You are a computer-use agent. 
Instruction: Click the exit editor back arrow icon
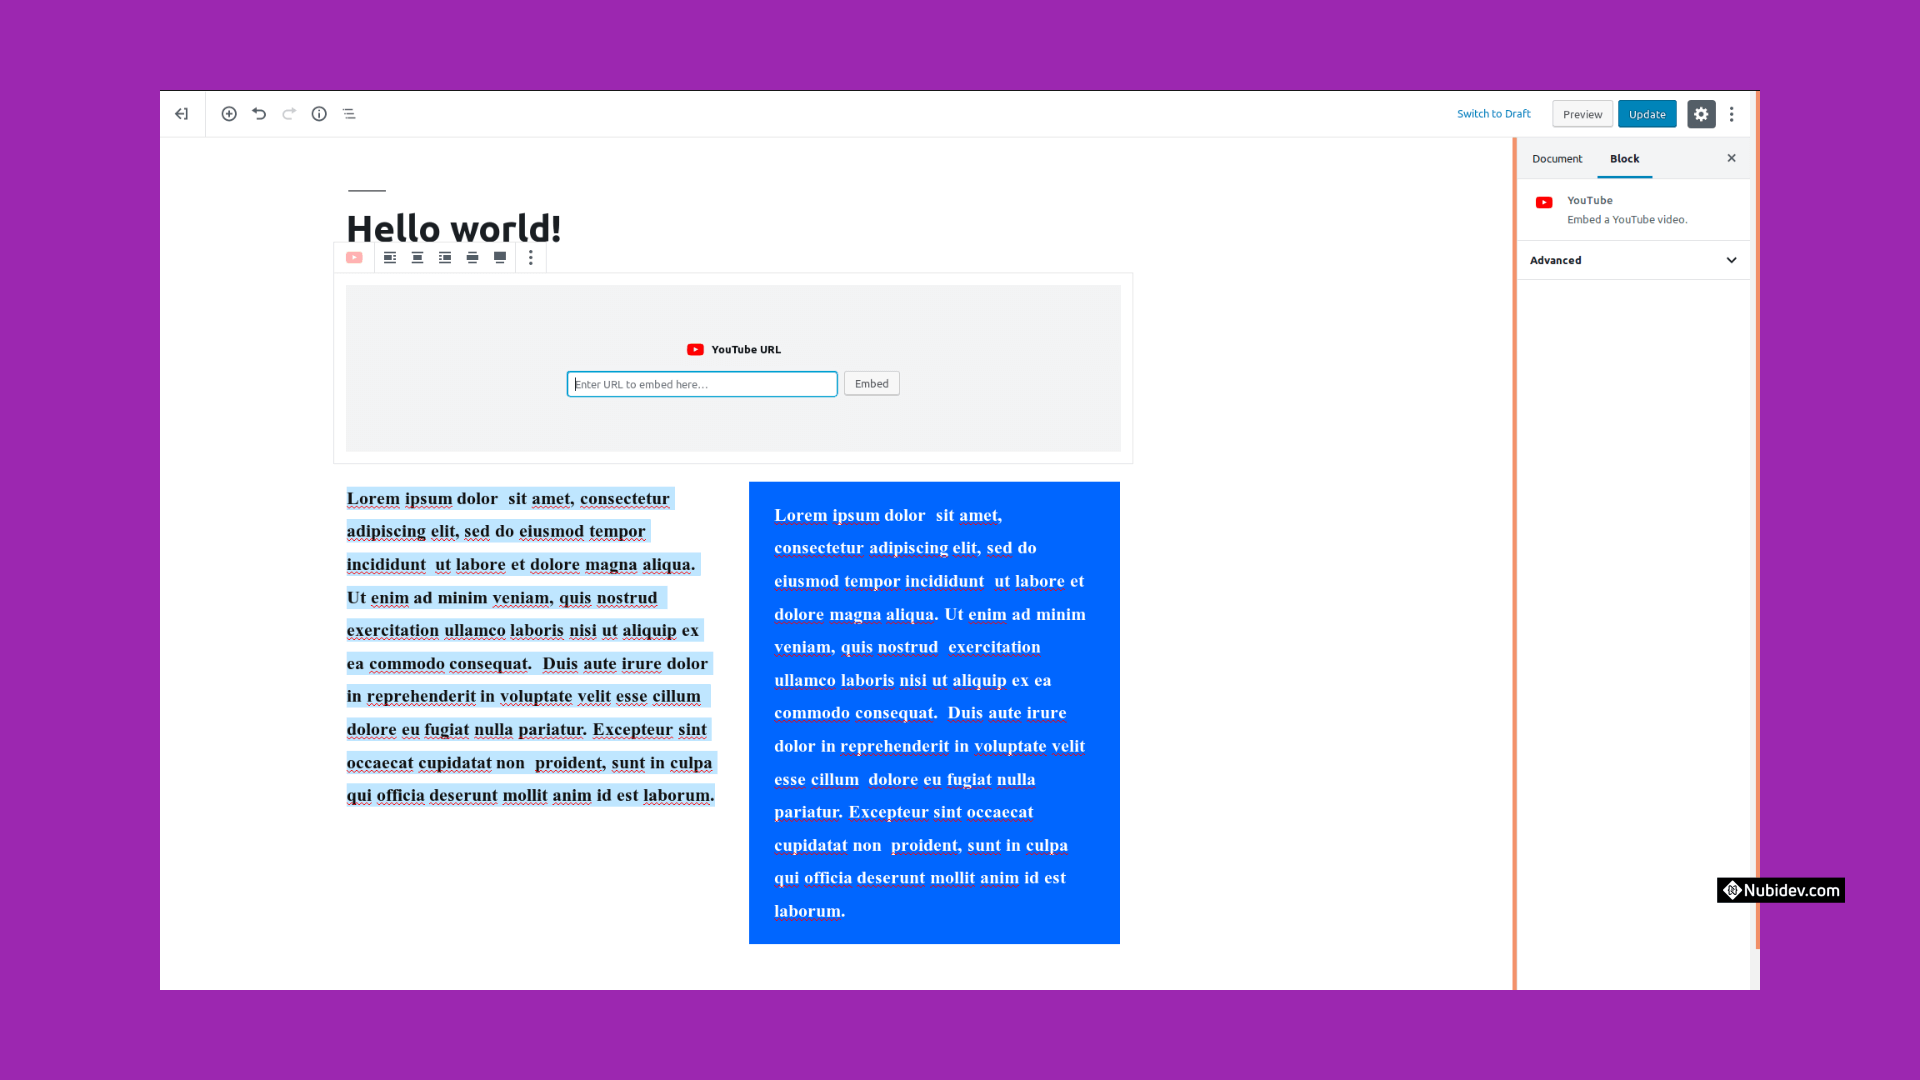click(181, 114)
